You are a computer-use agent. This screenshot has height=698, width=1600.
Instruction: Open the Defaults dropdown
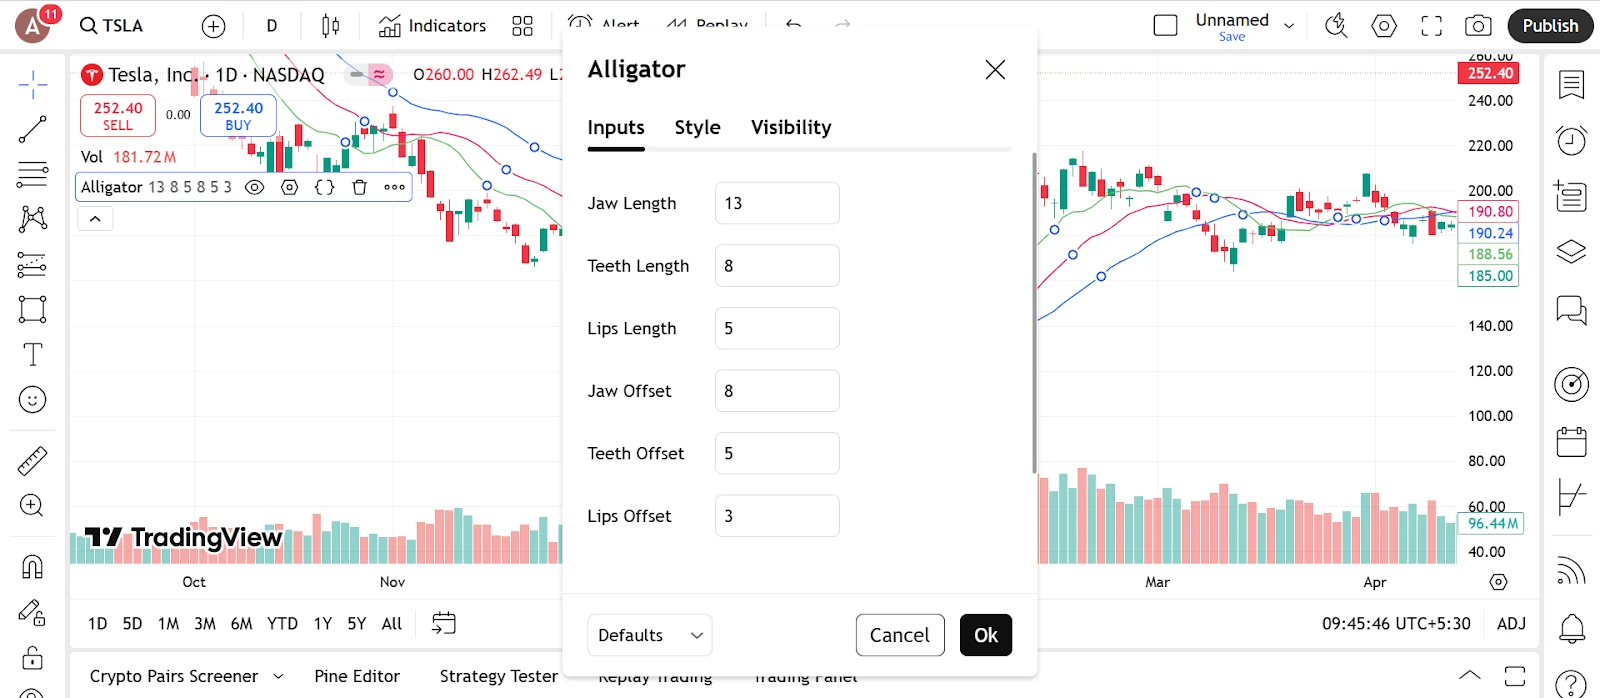click(650, 635)
